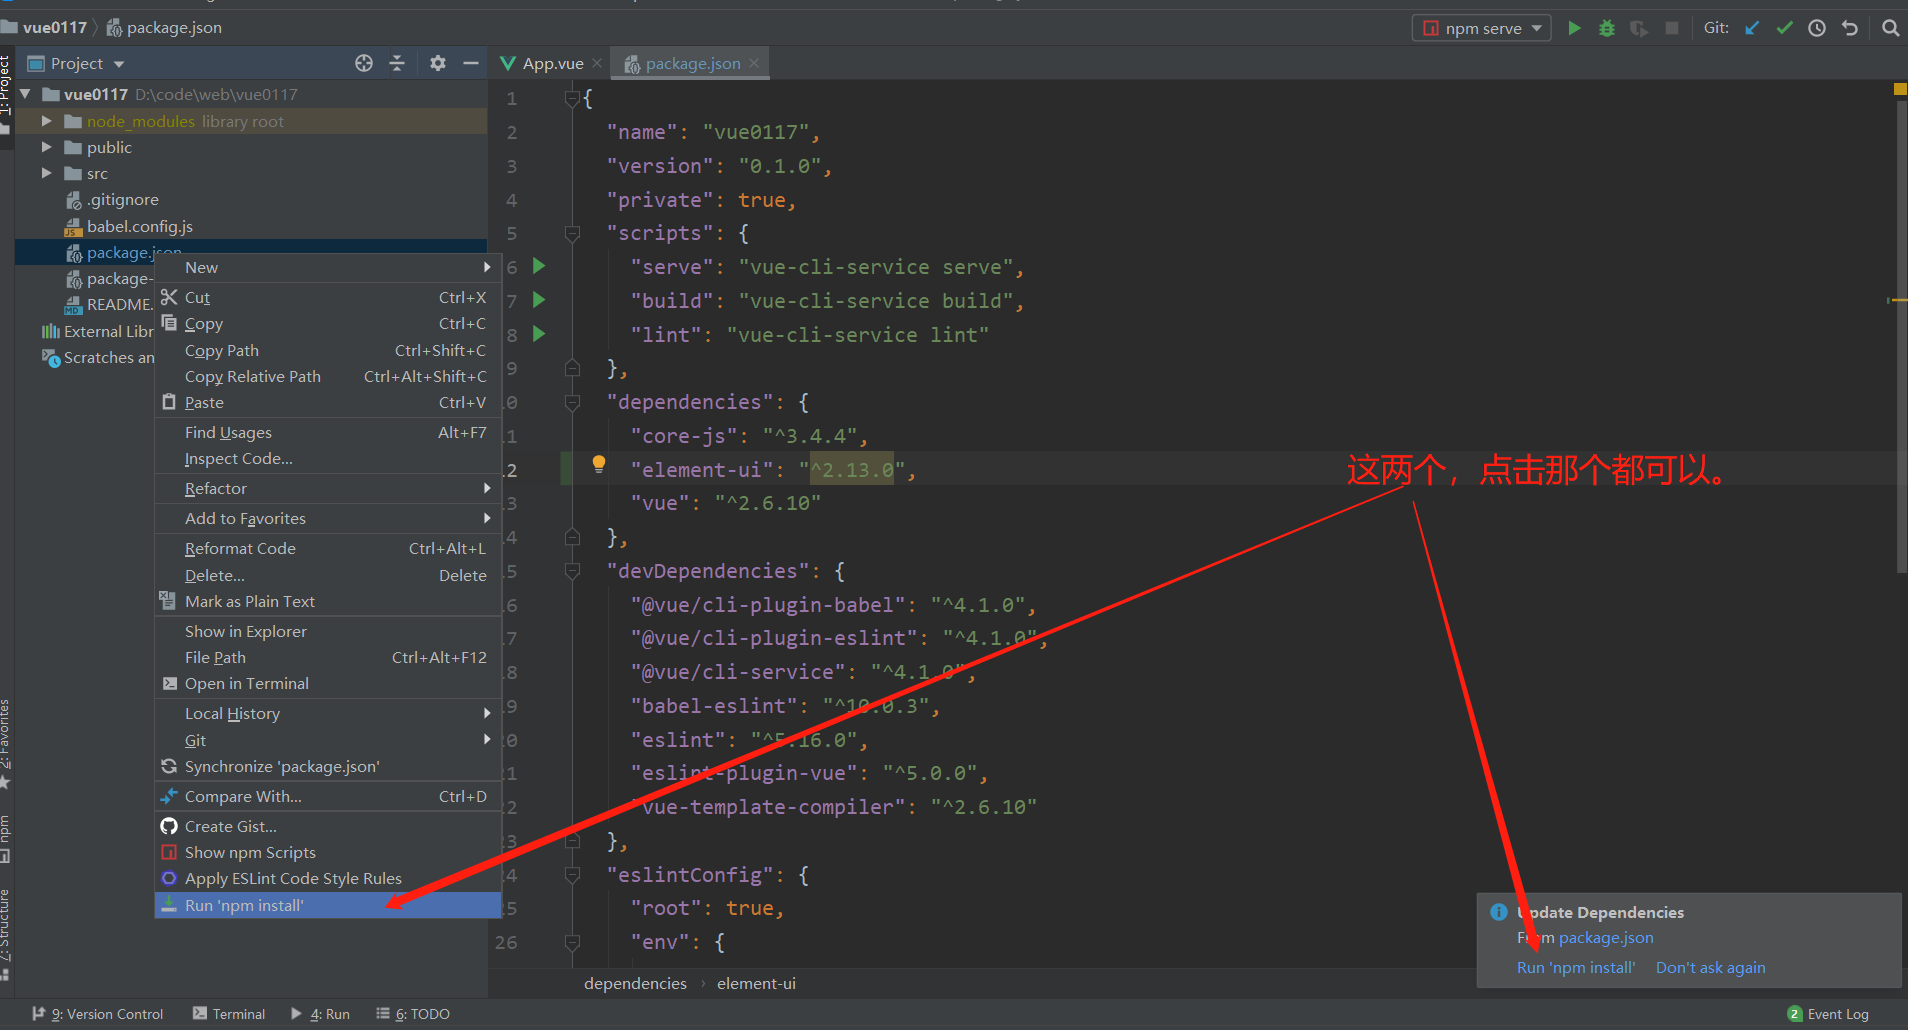Open Search Everywhere magnifier
1908x1030 pixels.
coord(1890,28)
